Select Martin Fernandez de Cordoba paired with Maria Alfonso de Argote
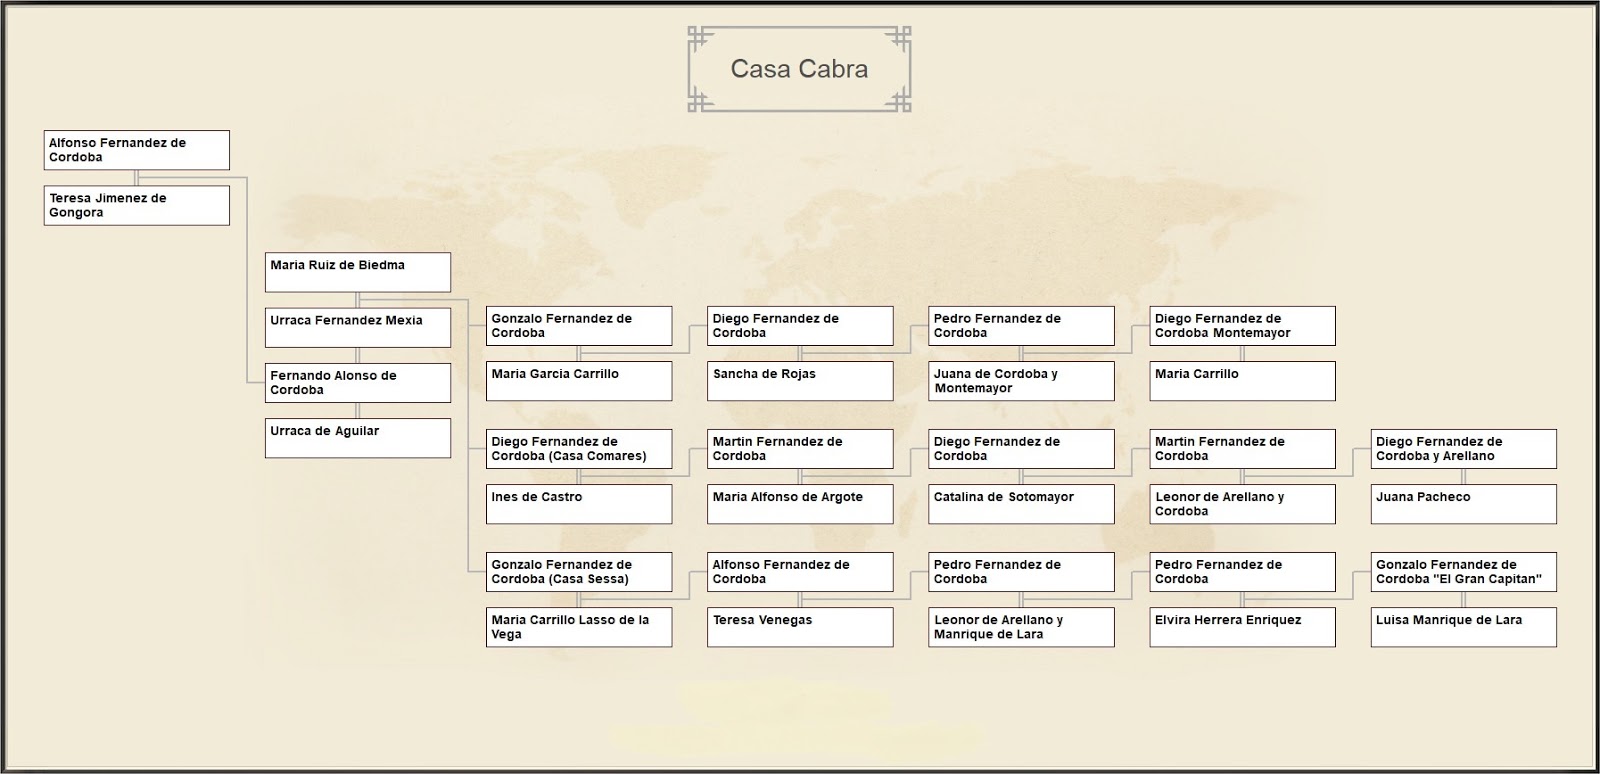The image size is (1600, 774). coord(800,448)
